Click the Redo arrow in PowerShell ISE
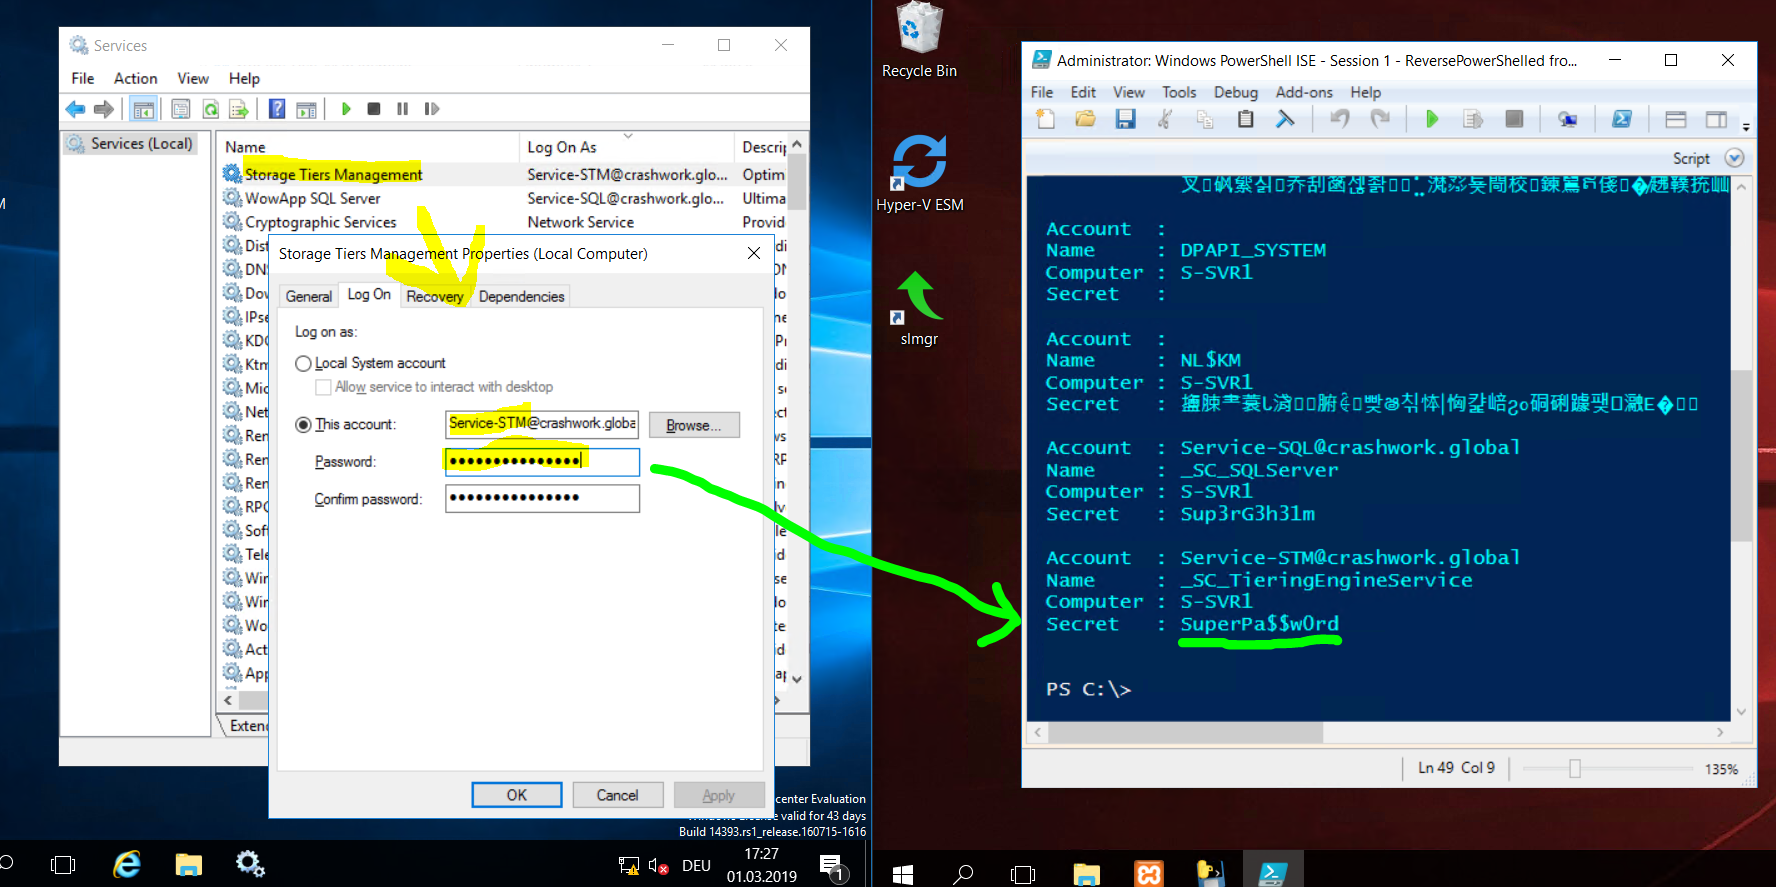Image resolution: width=1776 pixels, height=887 pixels. (x=1380, y=119)
